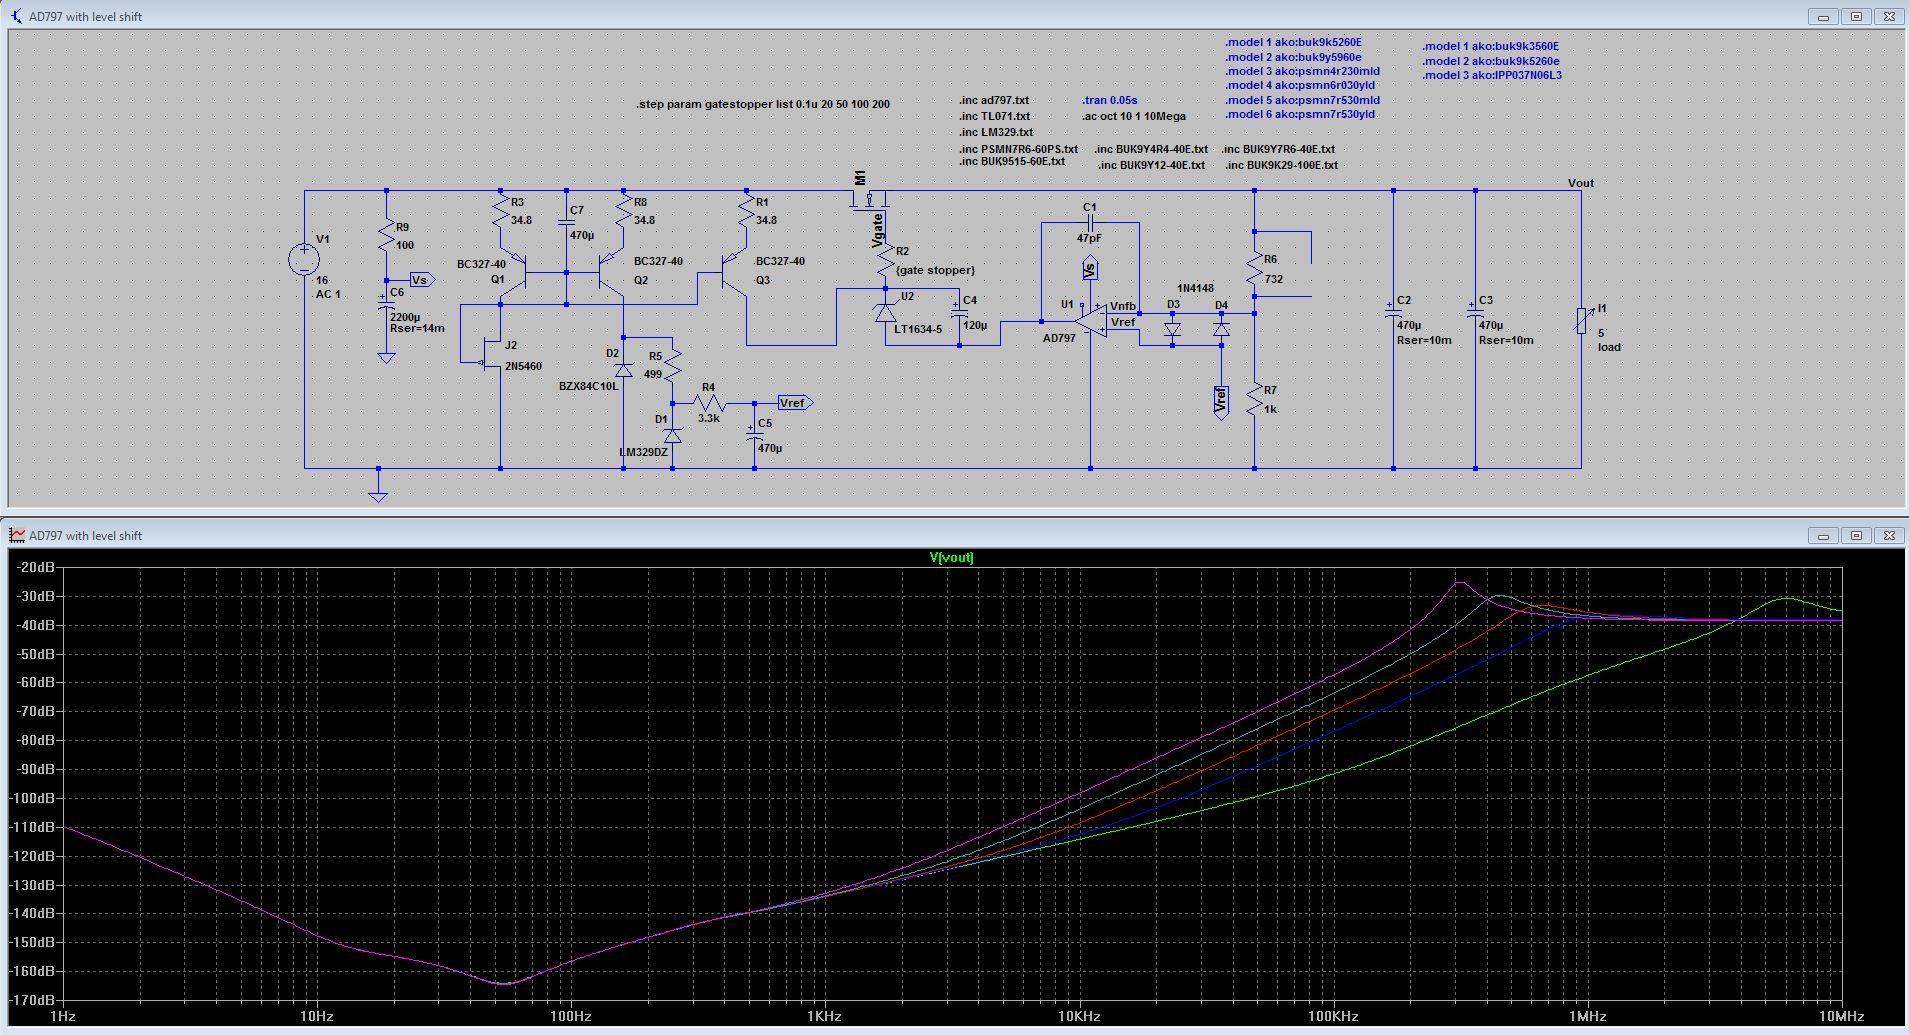Close the plot window
1909x1035 pixels.
(x=1889, y=535)
